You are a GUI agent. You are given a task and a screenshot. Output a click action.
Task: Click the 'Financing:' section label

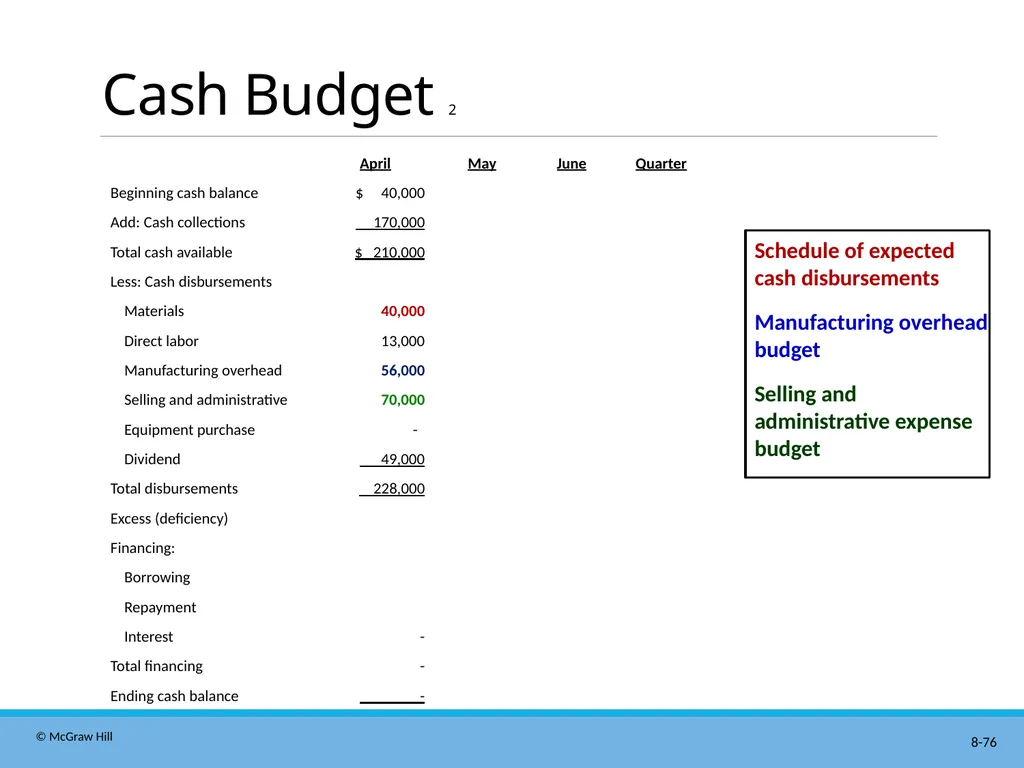[x=142, y=548]
